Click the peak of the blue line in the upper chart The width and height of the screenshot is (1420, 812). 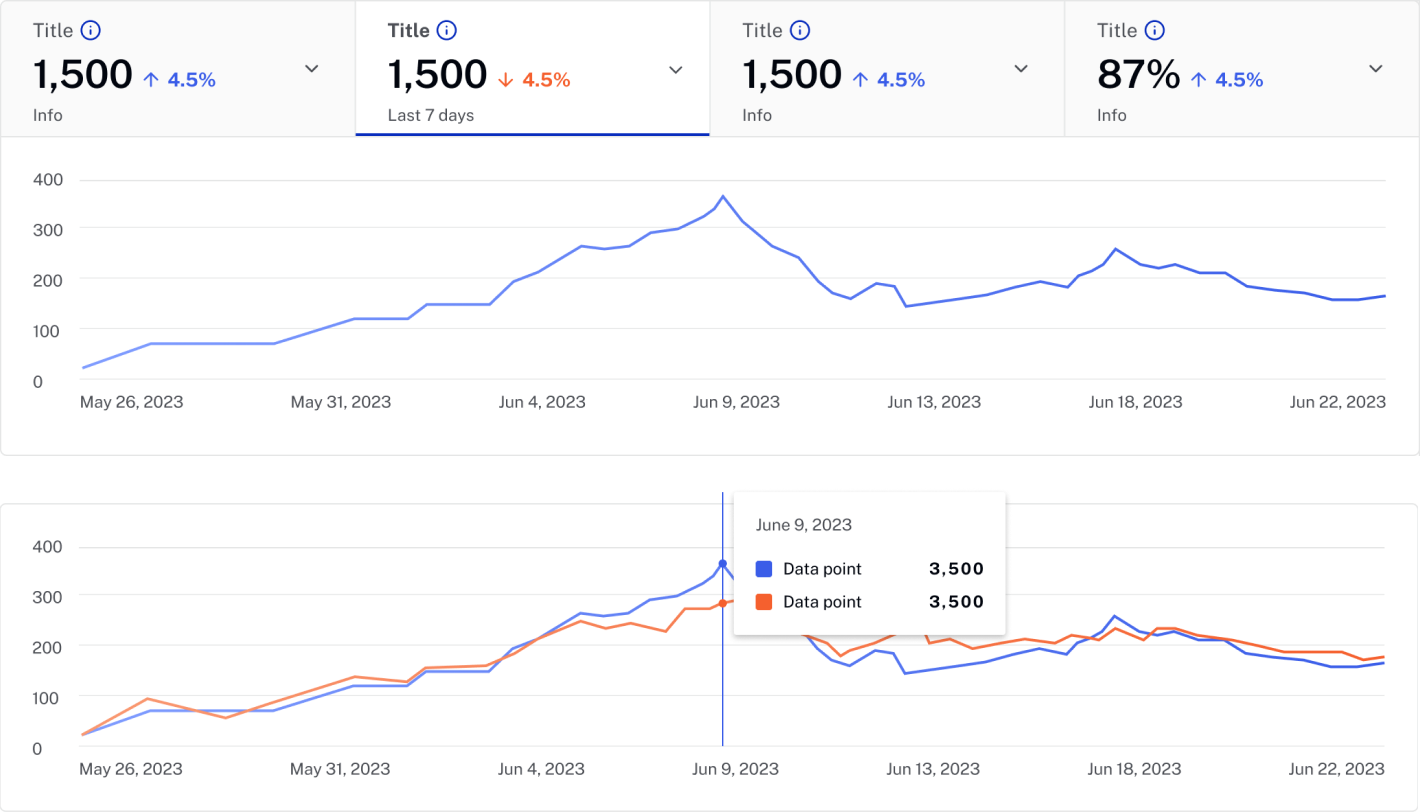tap(723, 196)
